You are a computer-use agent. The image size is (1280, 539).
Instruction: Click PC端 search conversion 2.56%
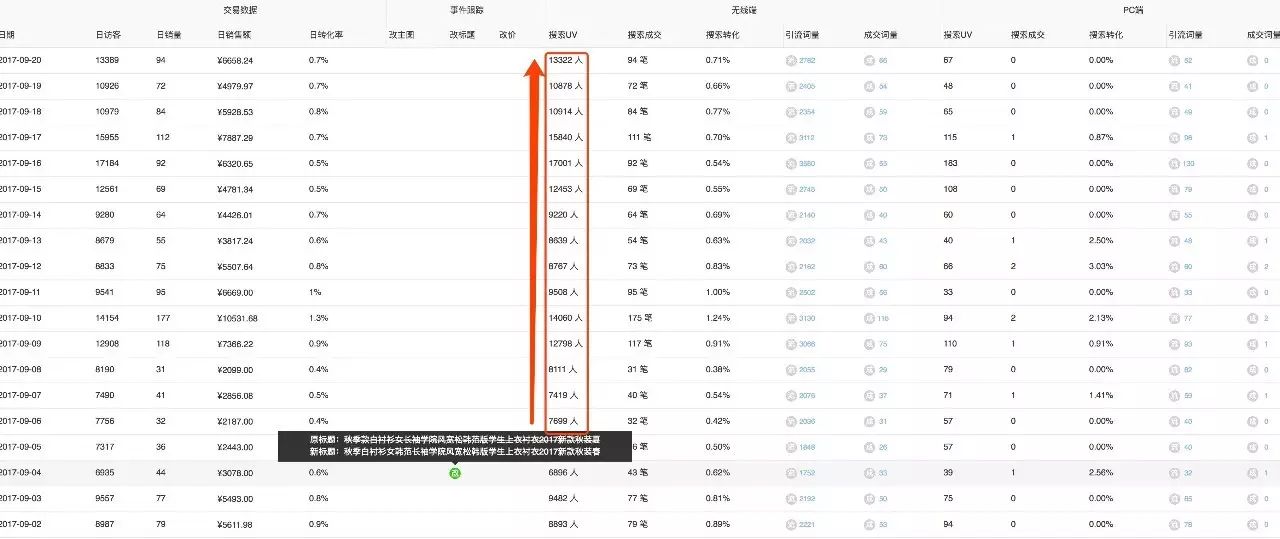[x=1101, y=472]
